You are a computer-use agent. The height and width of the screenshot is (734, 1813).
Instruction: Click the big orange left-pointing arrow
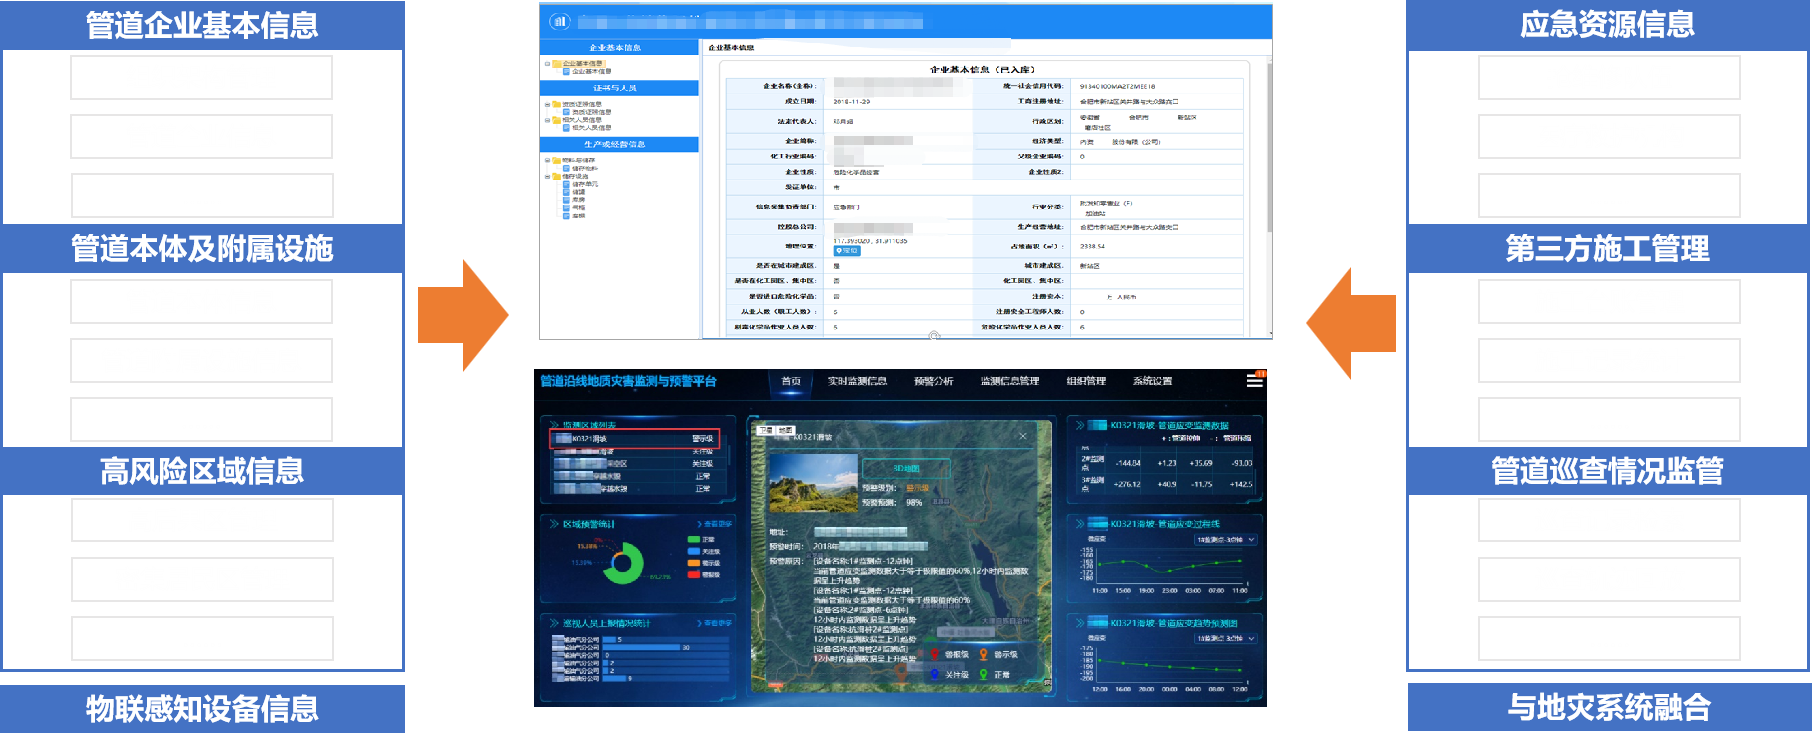tap(1350, 323)
